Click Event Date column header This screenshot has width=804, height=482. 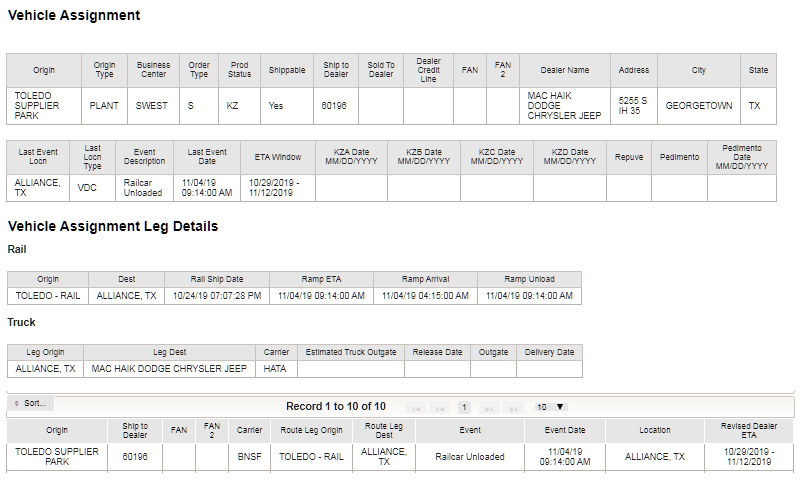565,431
